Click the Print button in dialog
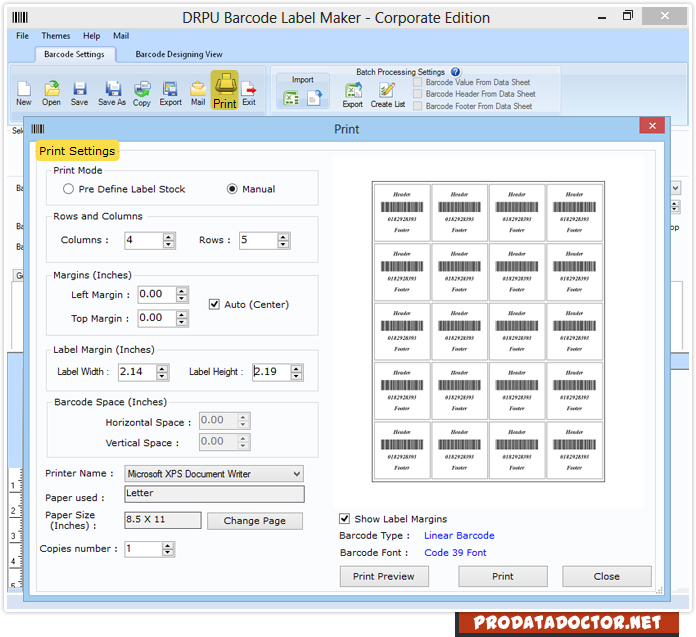The height and width of the screenshot is (637, 696). 502,576
